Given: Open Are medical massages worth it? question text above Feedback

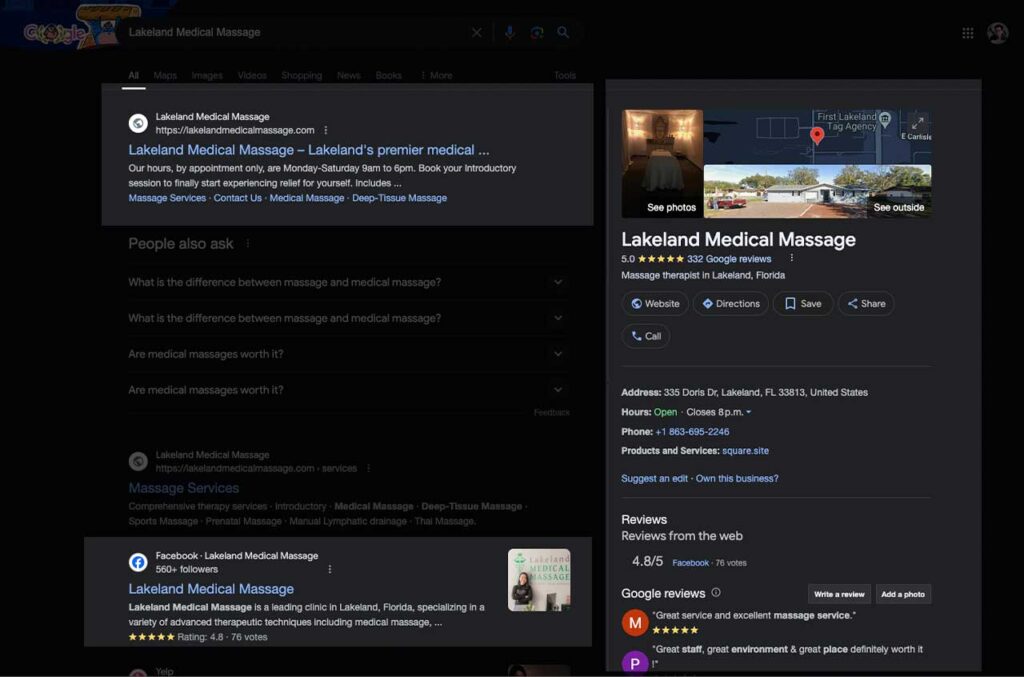Looking at the screenshot, I should (x=206, y=390).
